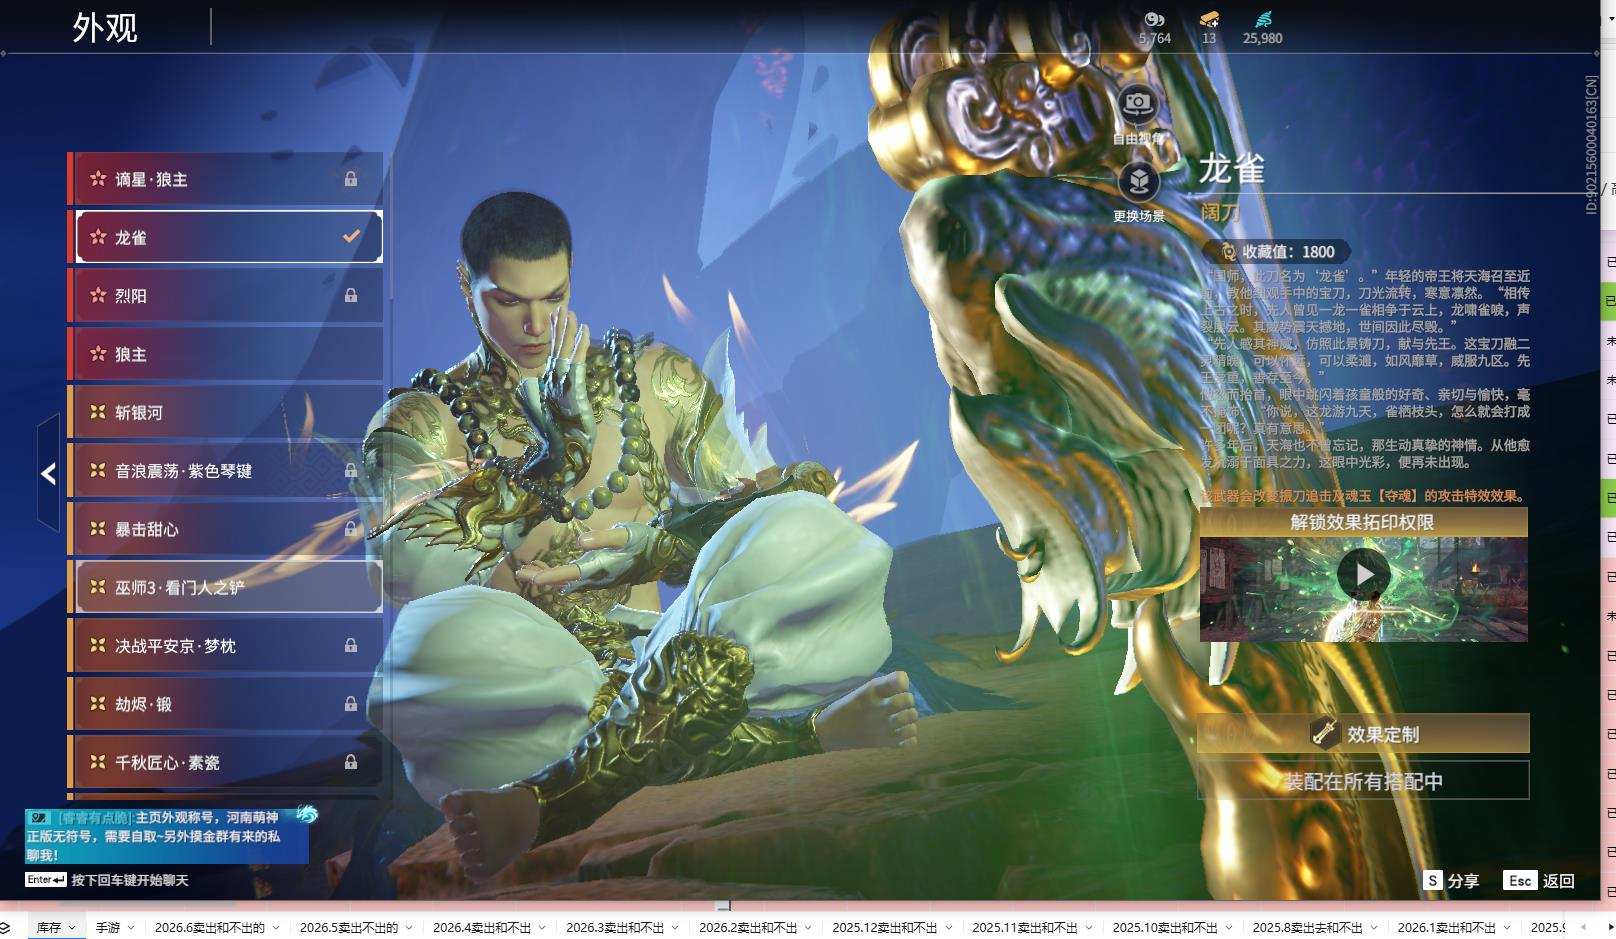Click the collection value icon next to 收藏值
This screenshot has width=1616, height=939.
coord(1228,252)
